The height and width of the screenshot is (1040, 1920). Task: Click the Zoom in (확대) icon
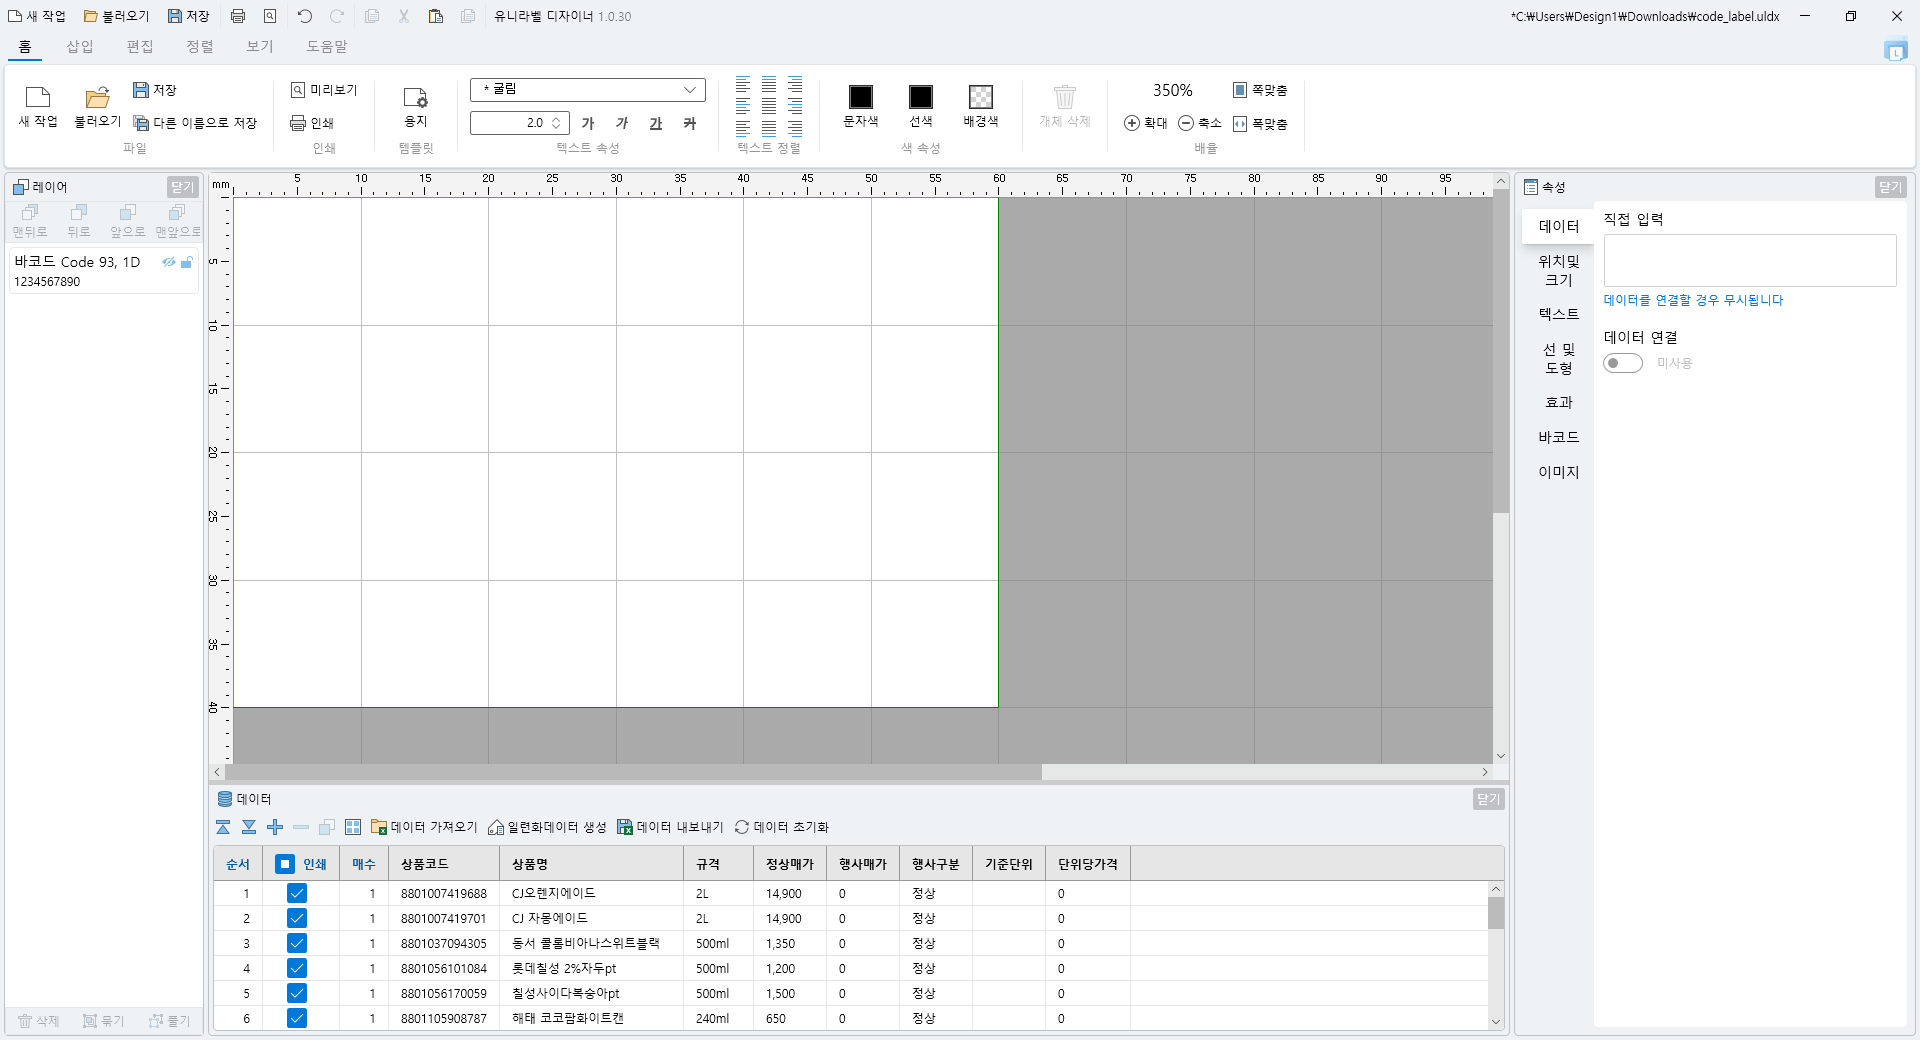click(1132, 123)
